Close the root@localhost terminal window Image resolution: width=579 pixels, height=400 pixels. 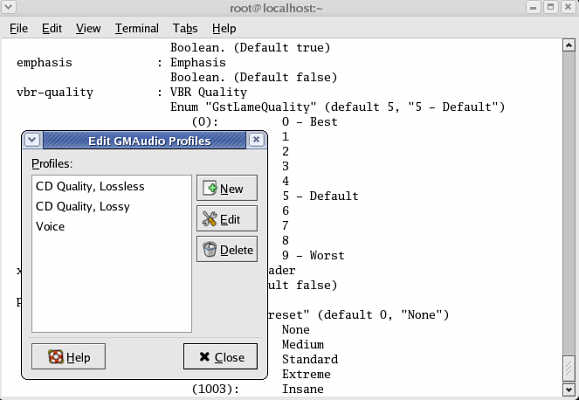point(568,7)
